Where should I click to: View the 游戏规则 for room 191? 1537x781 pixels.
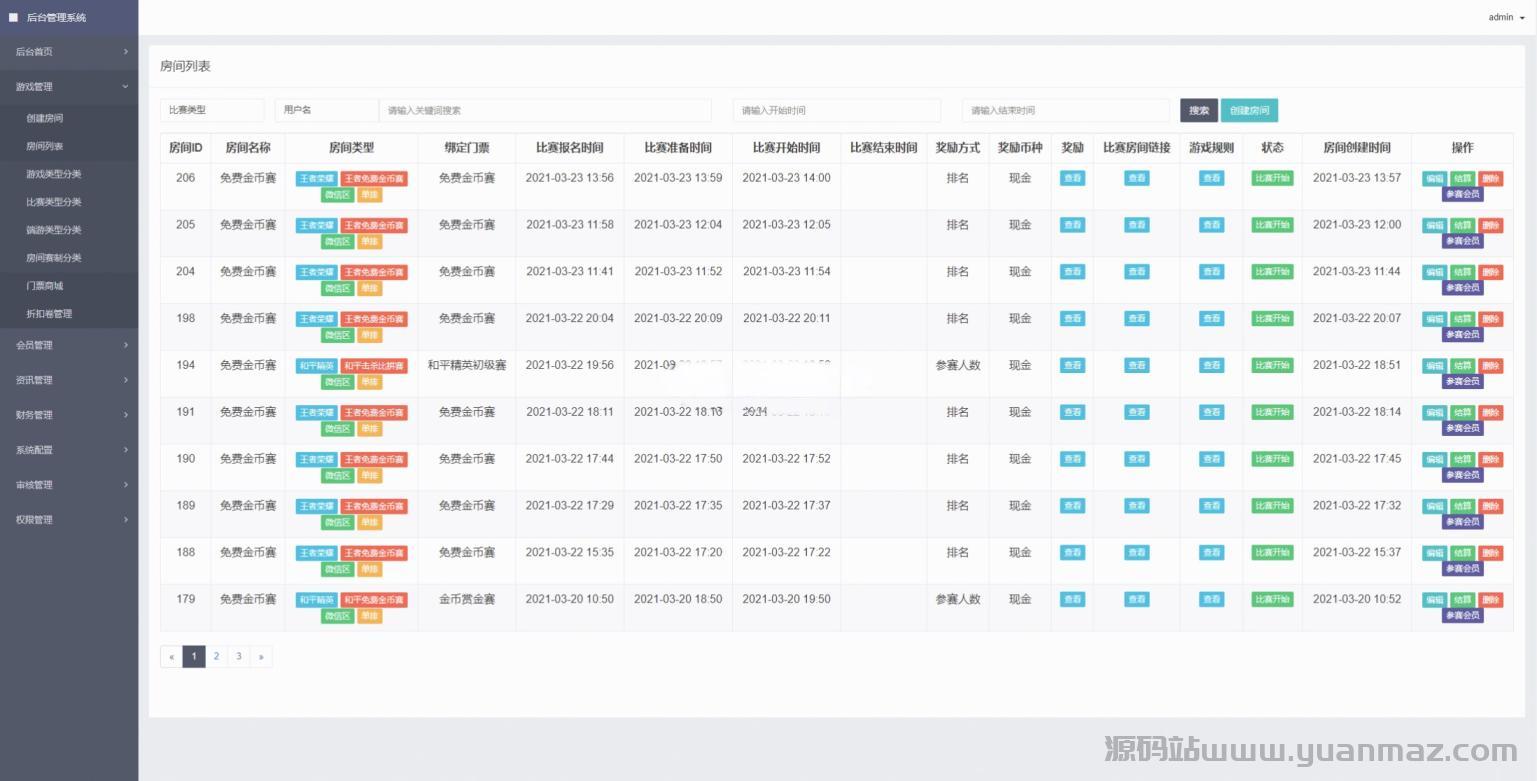coord(1211,412)
